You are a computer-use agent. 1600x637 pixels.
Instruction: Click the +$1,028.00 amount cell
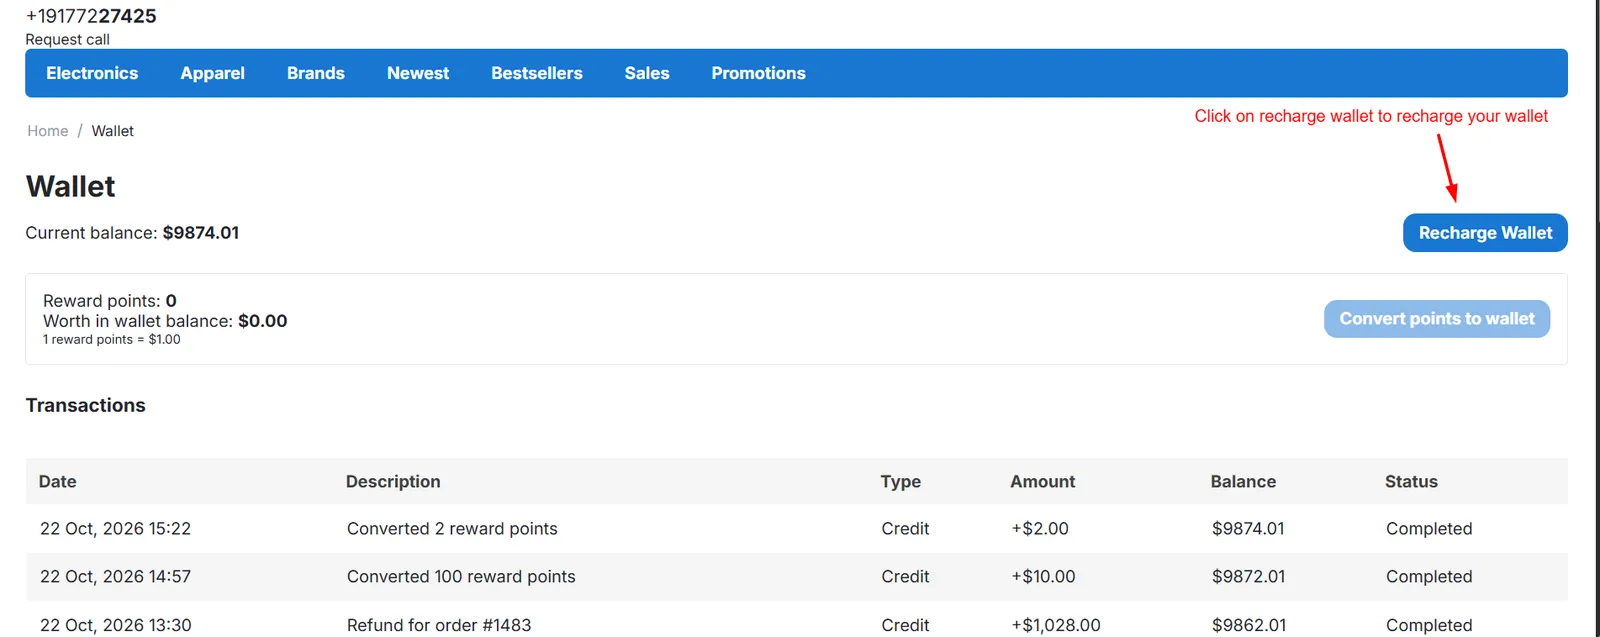pos(1056,625)
